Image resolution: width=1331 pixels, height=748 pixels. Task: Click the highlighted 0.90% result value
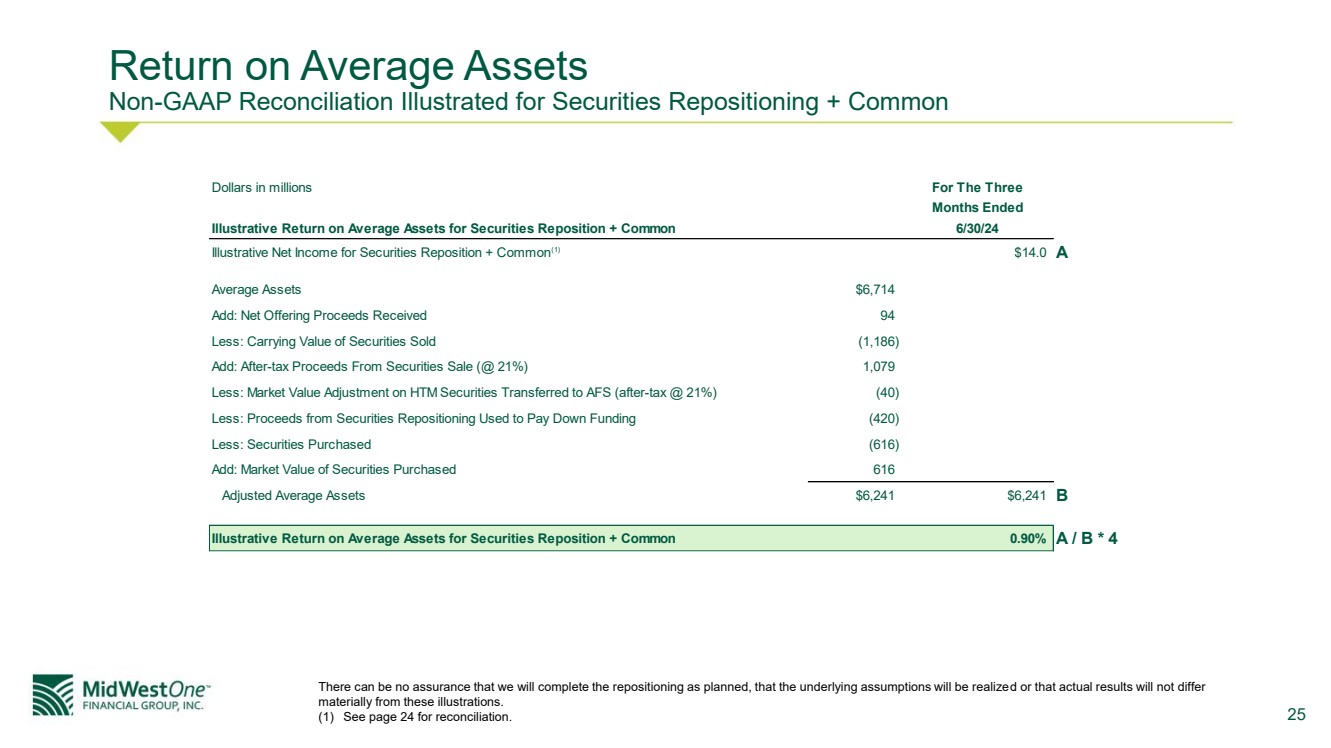pyautogui.click(x=1027, y=539)
